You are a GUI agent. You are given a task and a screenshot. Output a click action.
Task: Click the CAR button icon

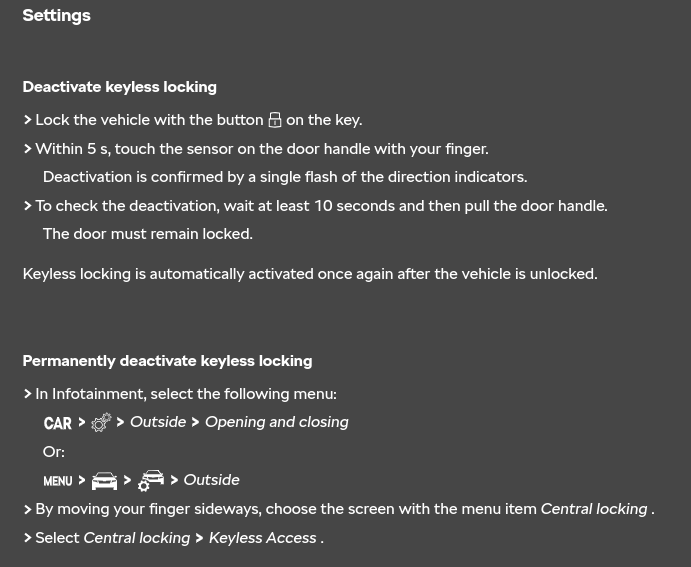[57, 423]
